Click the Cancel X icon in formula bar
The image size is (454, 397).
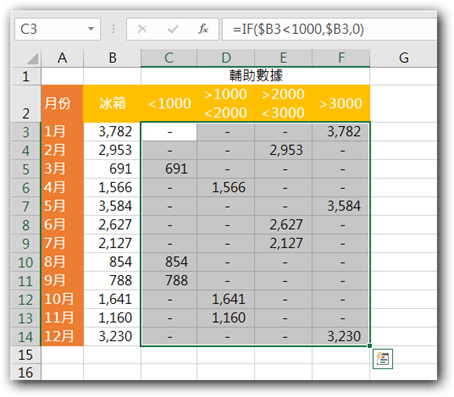[x=142, y=29]
